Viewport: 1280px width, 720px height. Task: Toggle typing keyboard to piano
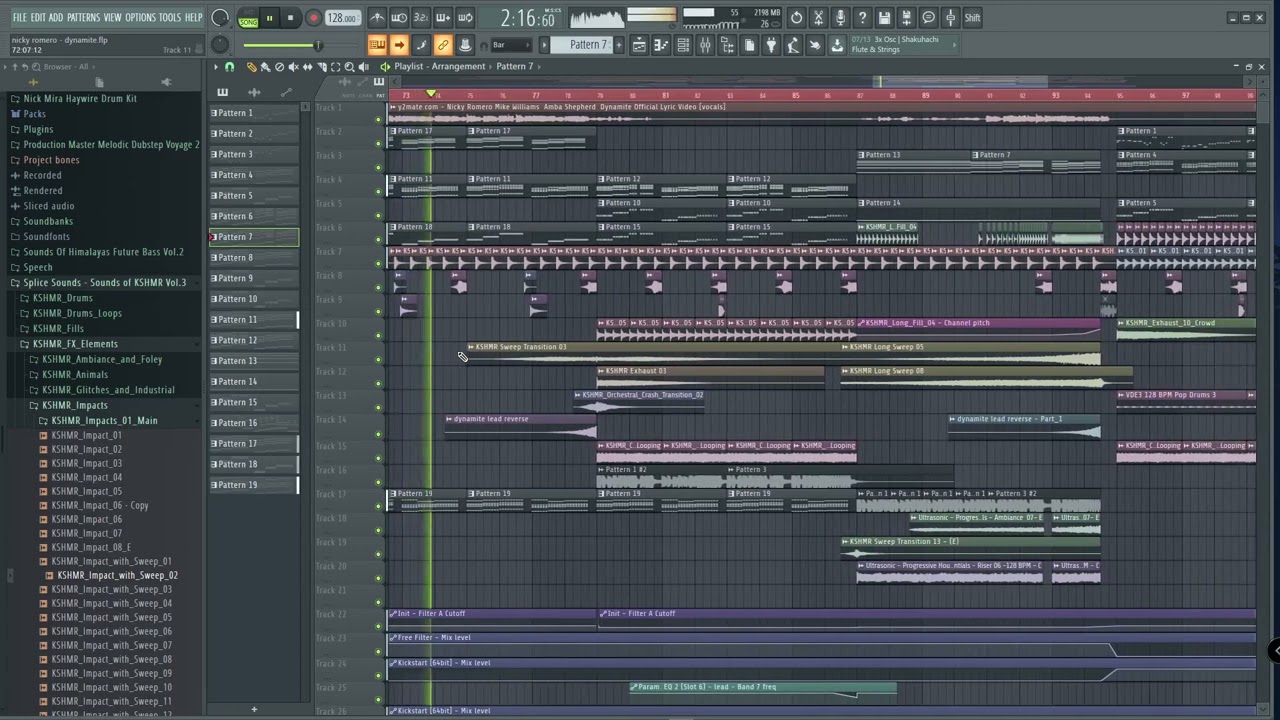(x=377, y=45)
